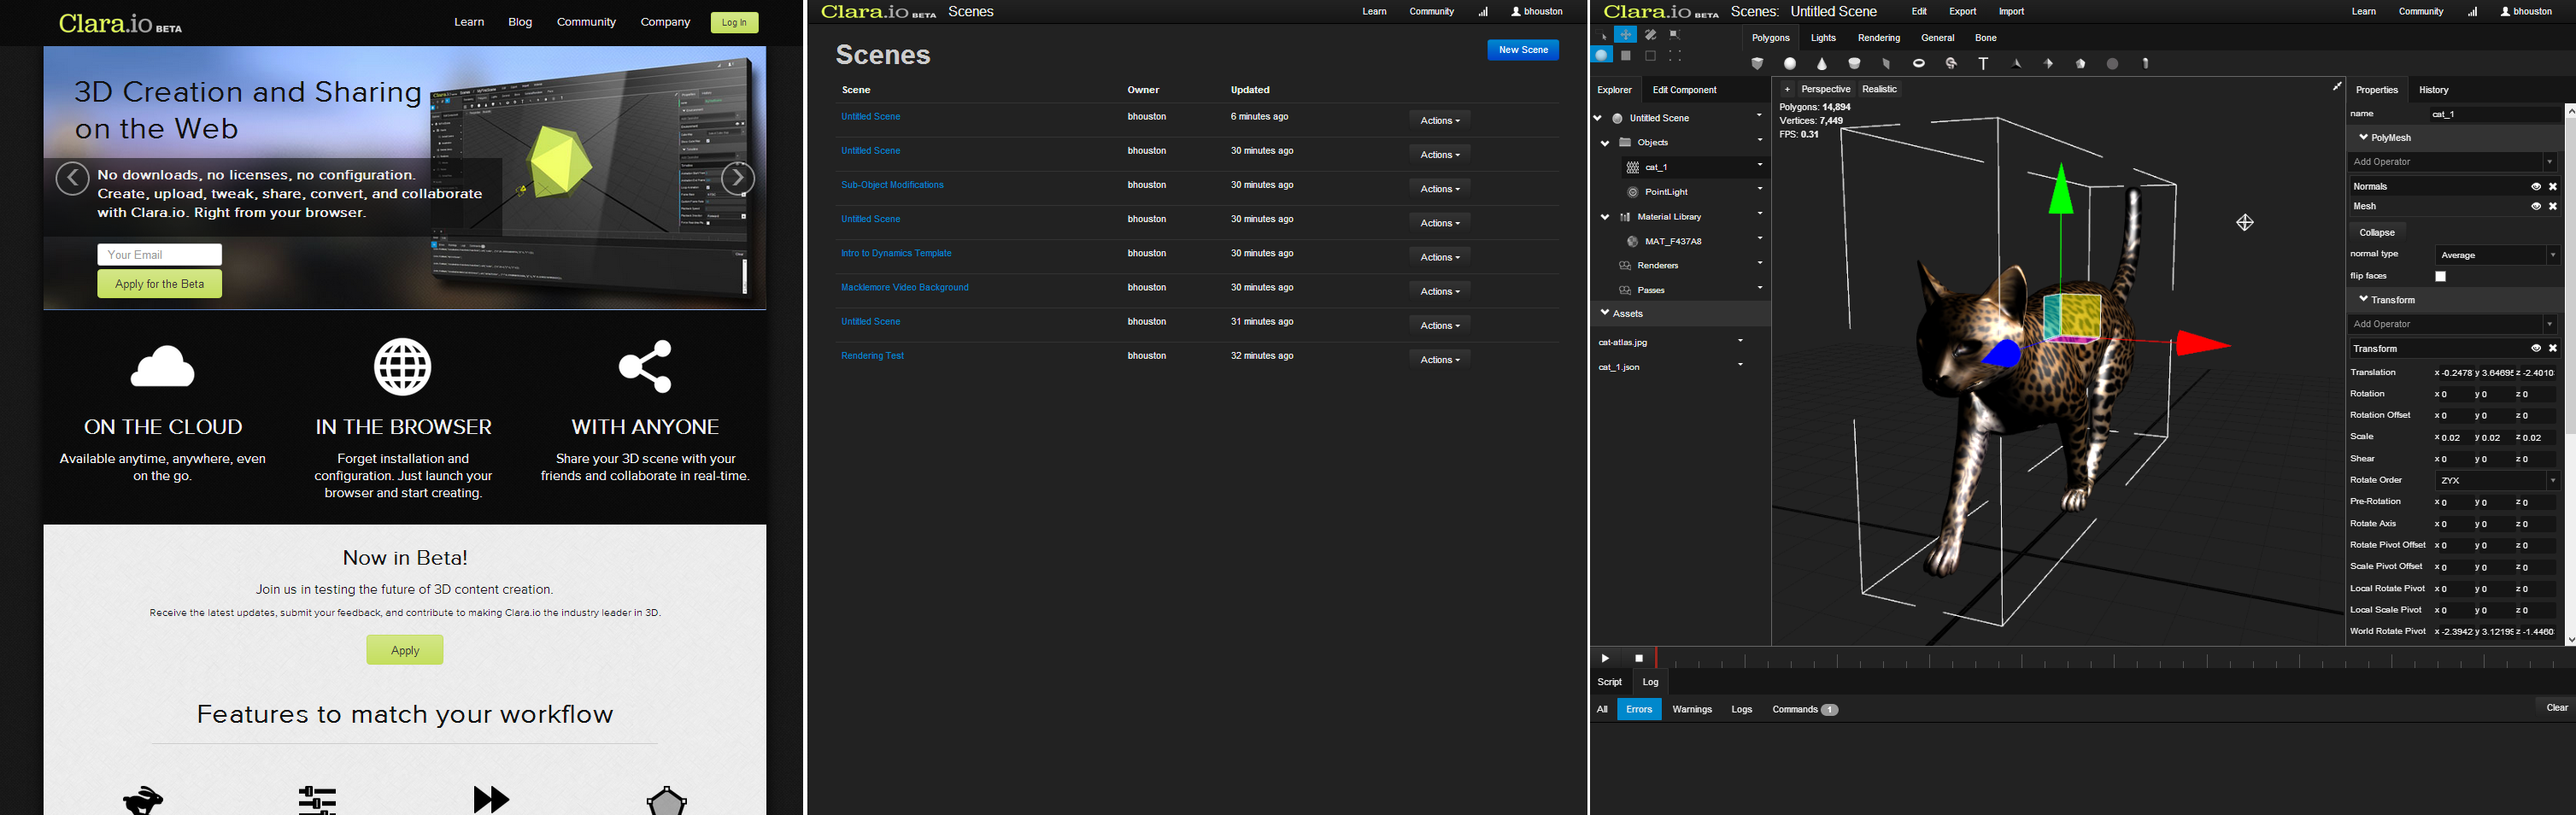
Task: Switch to Edit Component tab
Action: pyautogui.click(x=1684, y=90)
